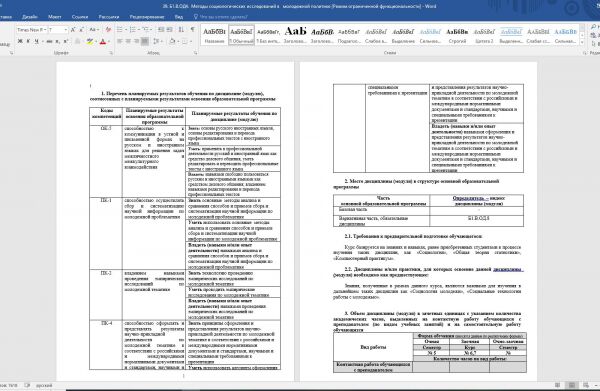Increase font size with the grow button
Image resolution: width=600 pixels, height=391 pixels.
pos(73,29)
